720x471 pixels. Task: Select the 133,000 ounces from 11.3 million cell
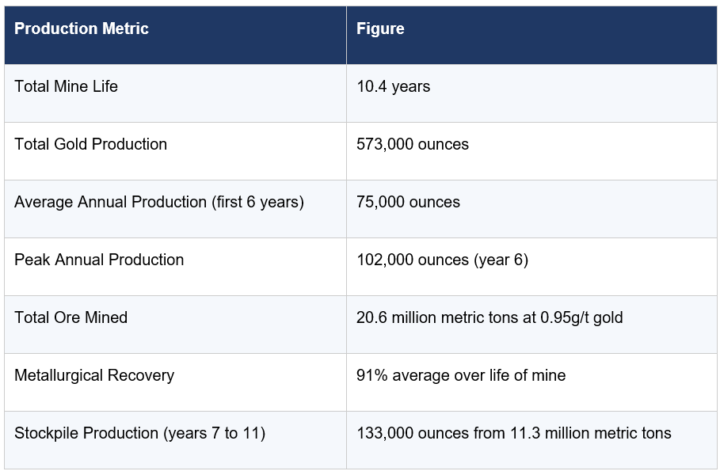[532, 440]
